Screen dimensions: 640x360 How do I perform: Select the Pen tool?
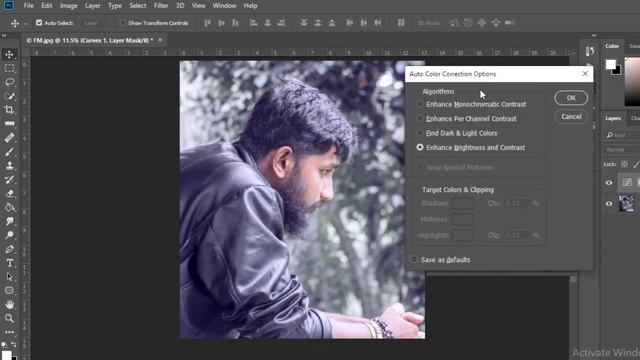point(9,249)
